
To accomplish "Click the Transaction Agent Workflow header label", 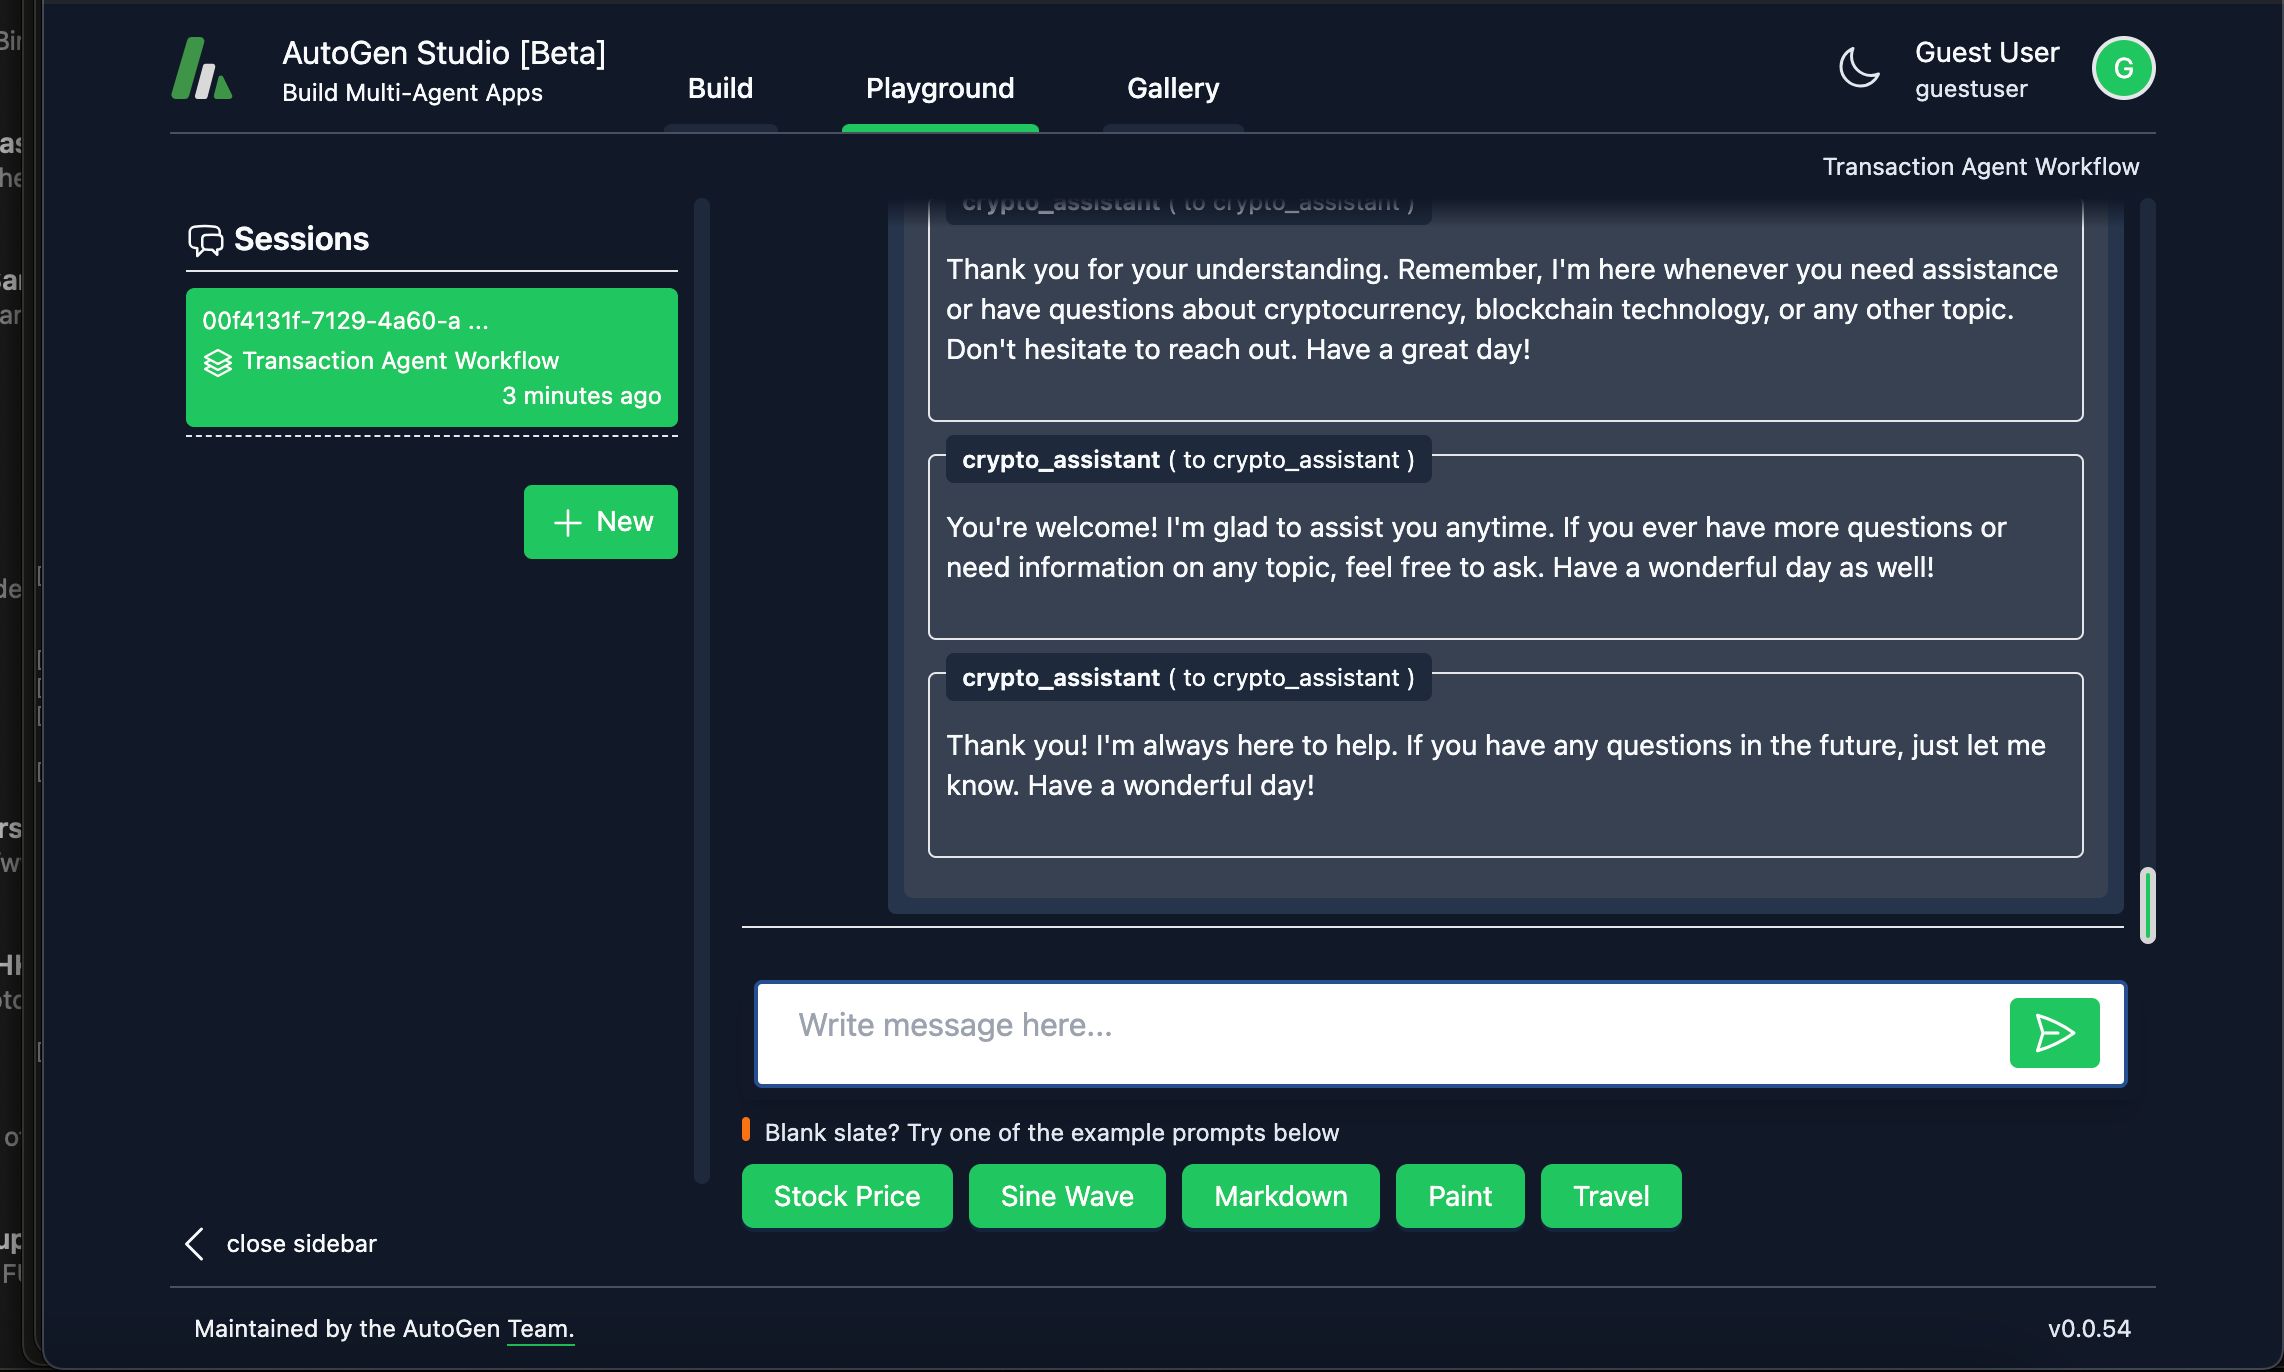I will click(x=1980, y=167).
